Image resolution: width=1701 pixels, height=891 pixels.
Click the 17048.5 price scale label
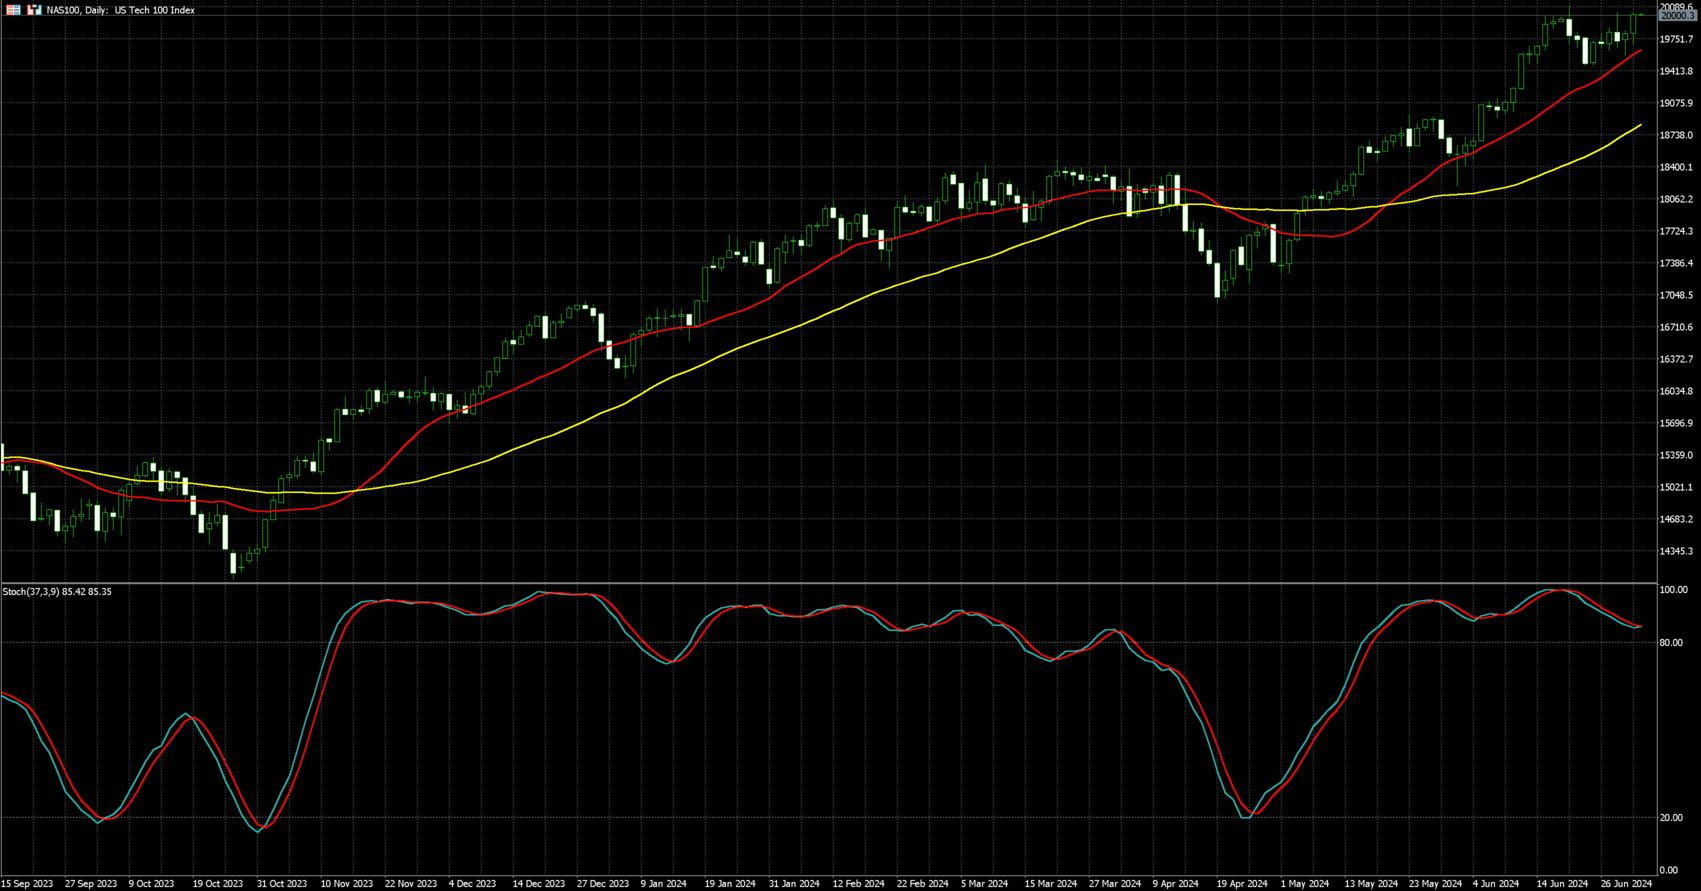[x=1676, y=295]
